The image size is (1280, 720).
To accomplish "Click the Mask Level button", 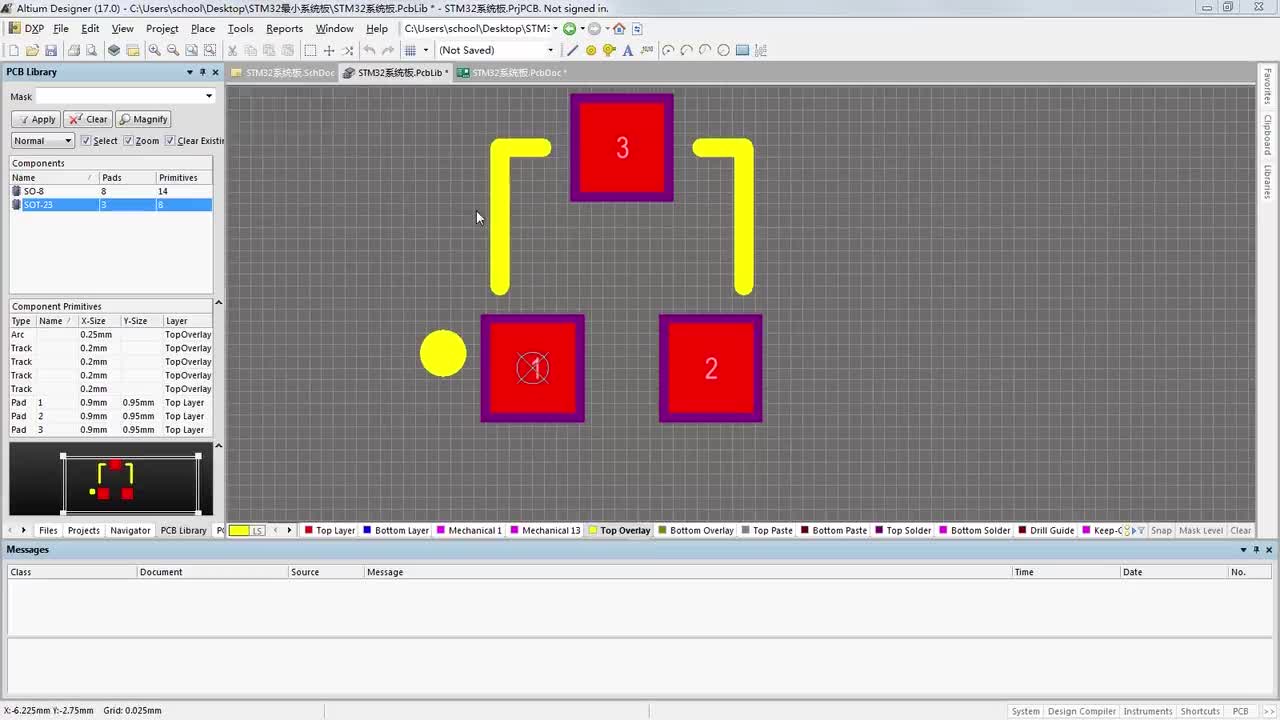I will click(1201, 530).
